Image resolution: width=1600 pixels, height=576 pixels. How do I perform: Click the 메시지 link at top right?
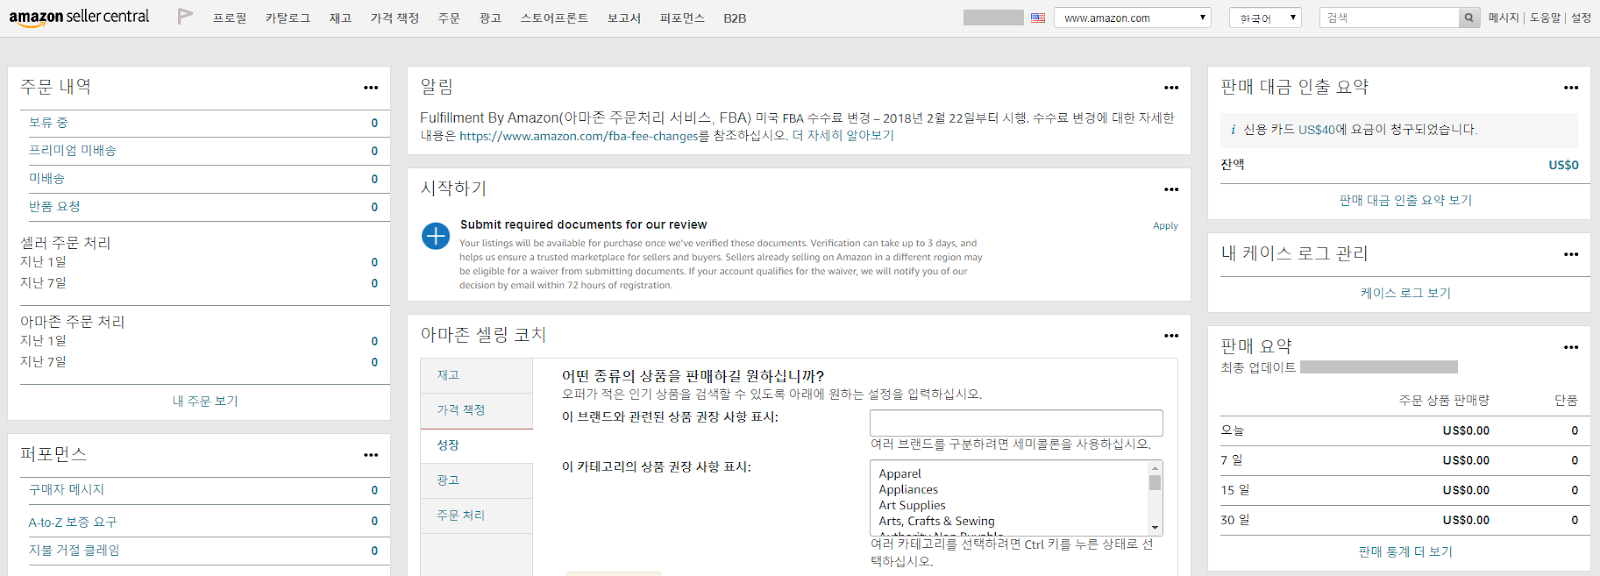pos(1503,18)
